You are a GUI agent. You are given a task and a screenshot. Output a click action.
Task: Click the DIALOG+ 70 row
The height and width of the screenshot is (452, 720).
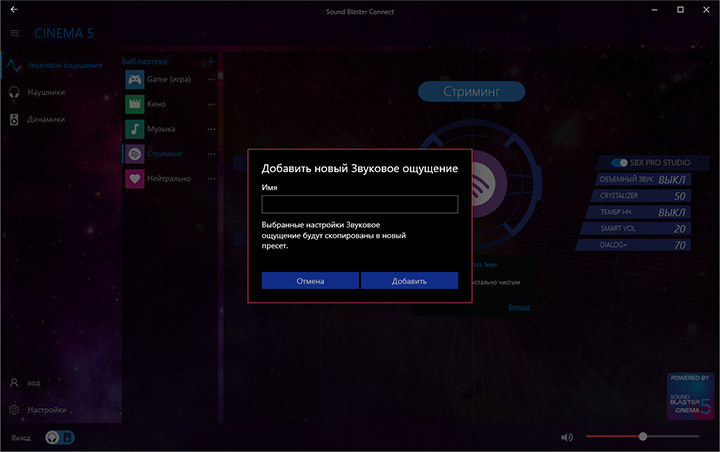point(633,245)
